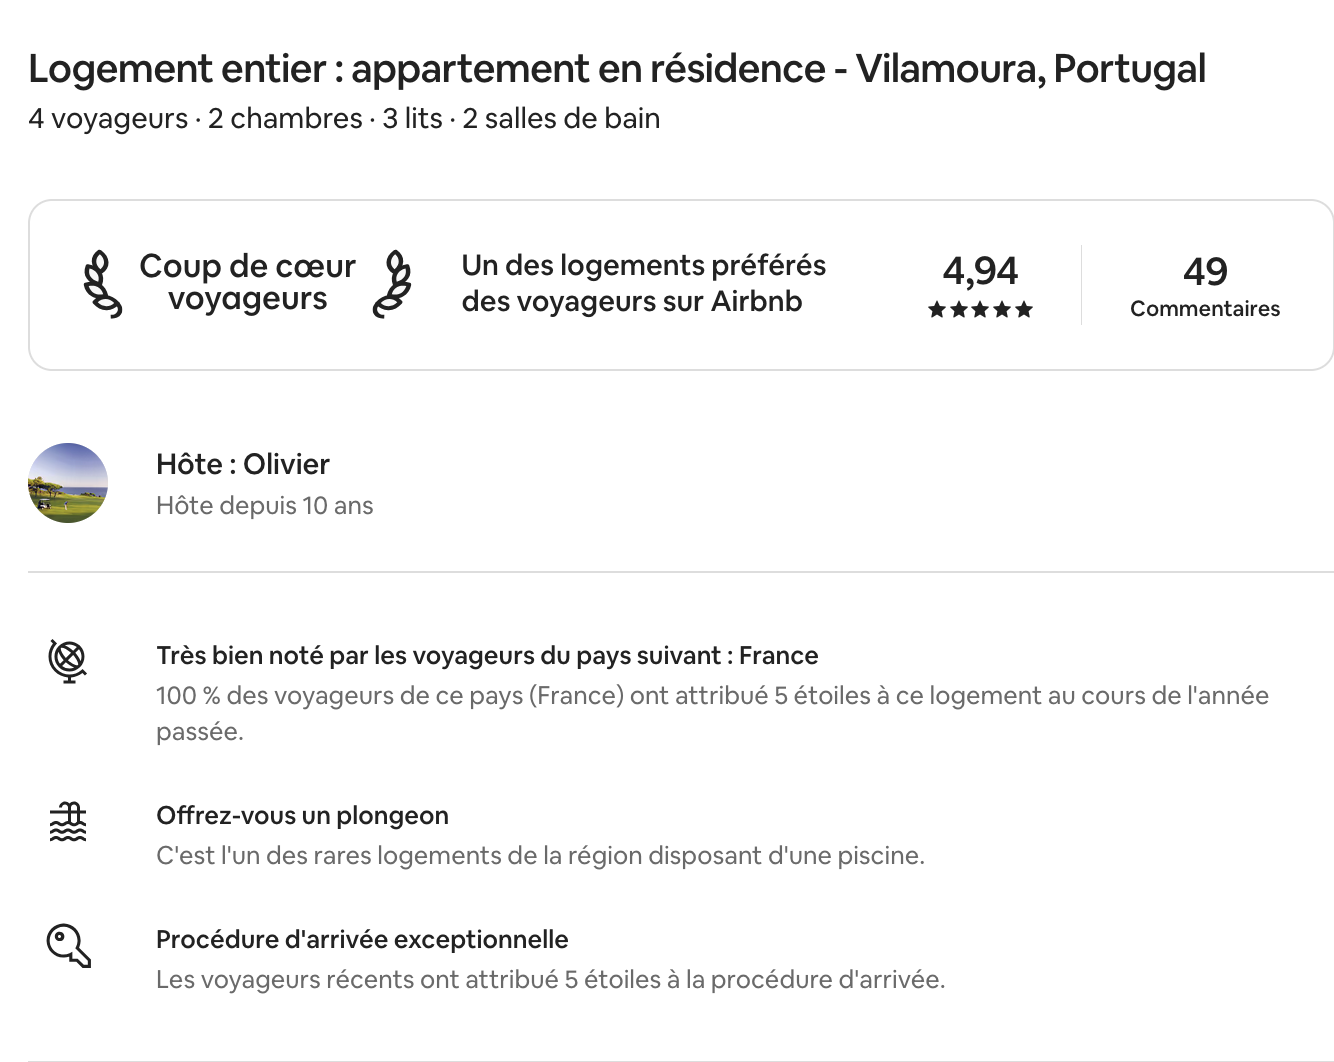The width and height of the screenshot is (1334, 1062).
Task: Select the "Procédure d'arrivée exceptionnelle" highlight
Action: click(362, 940)
